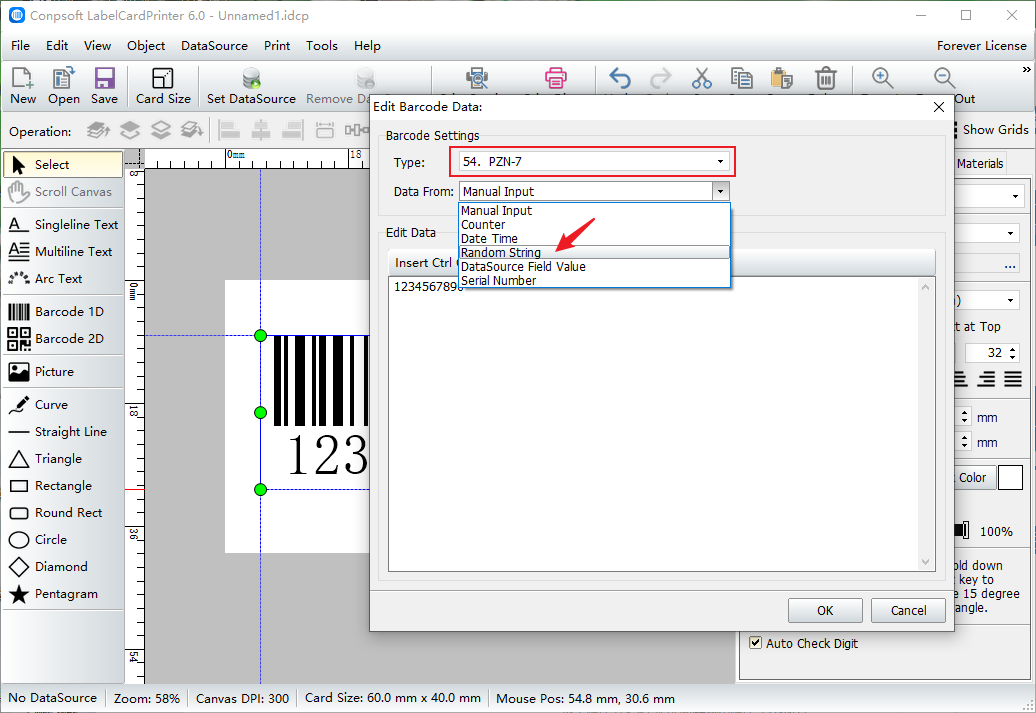The width and height of the screenshot is (1036, 713).
Task: Switch to the Materials tab
Action: point(980,163)
